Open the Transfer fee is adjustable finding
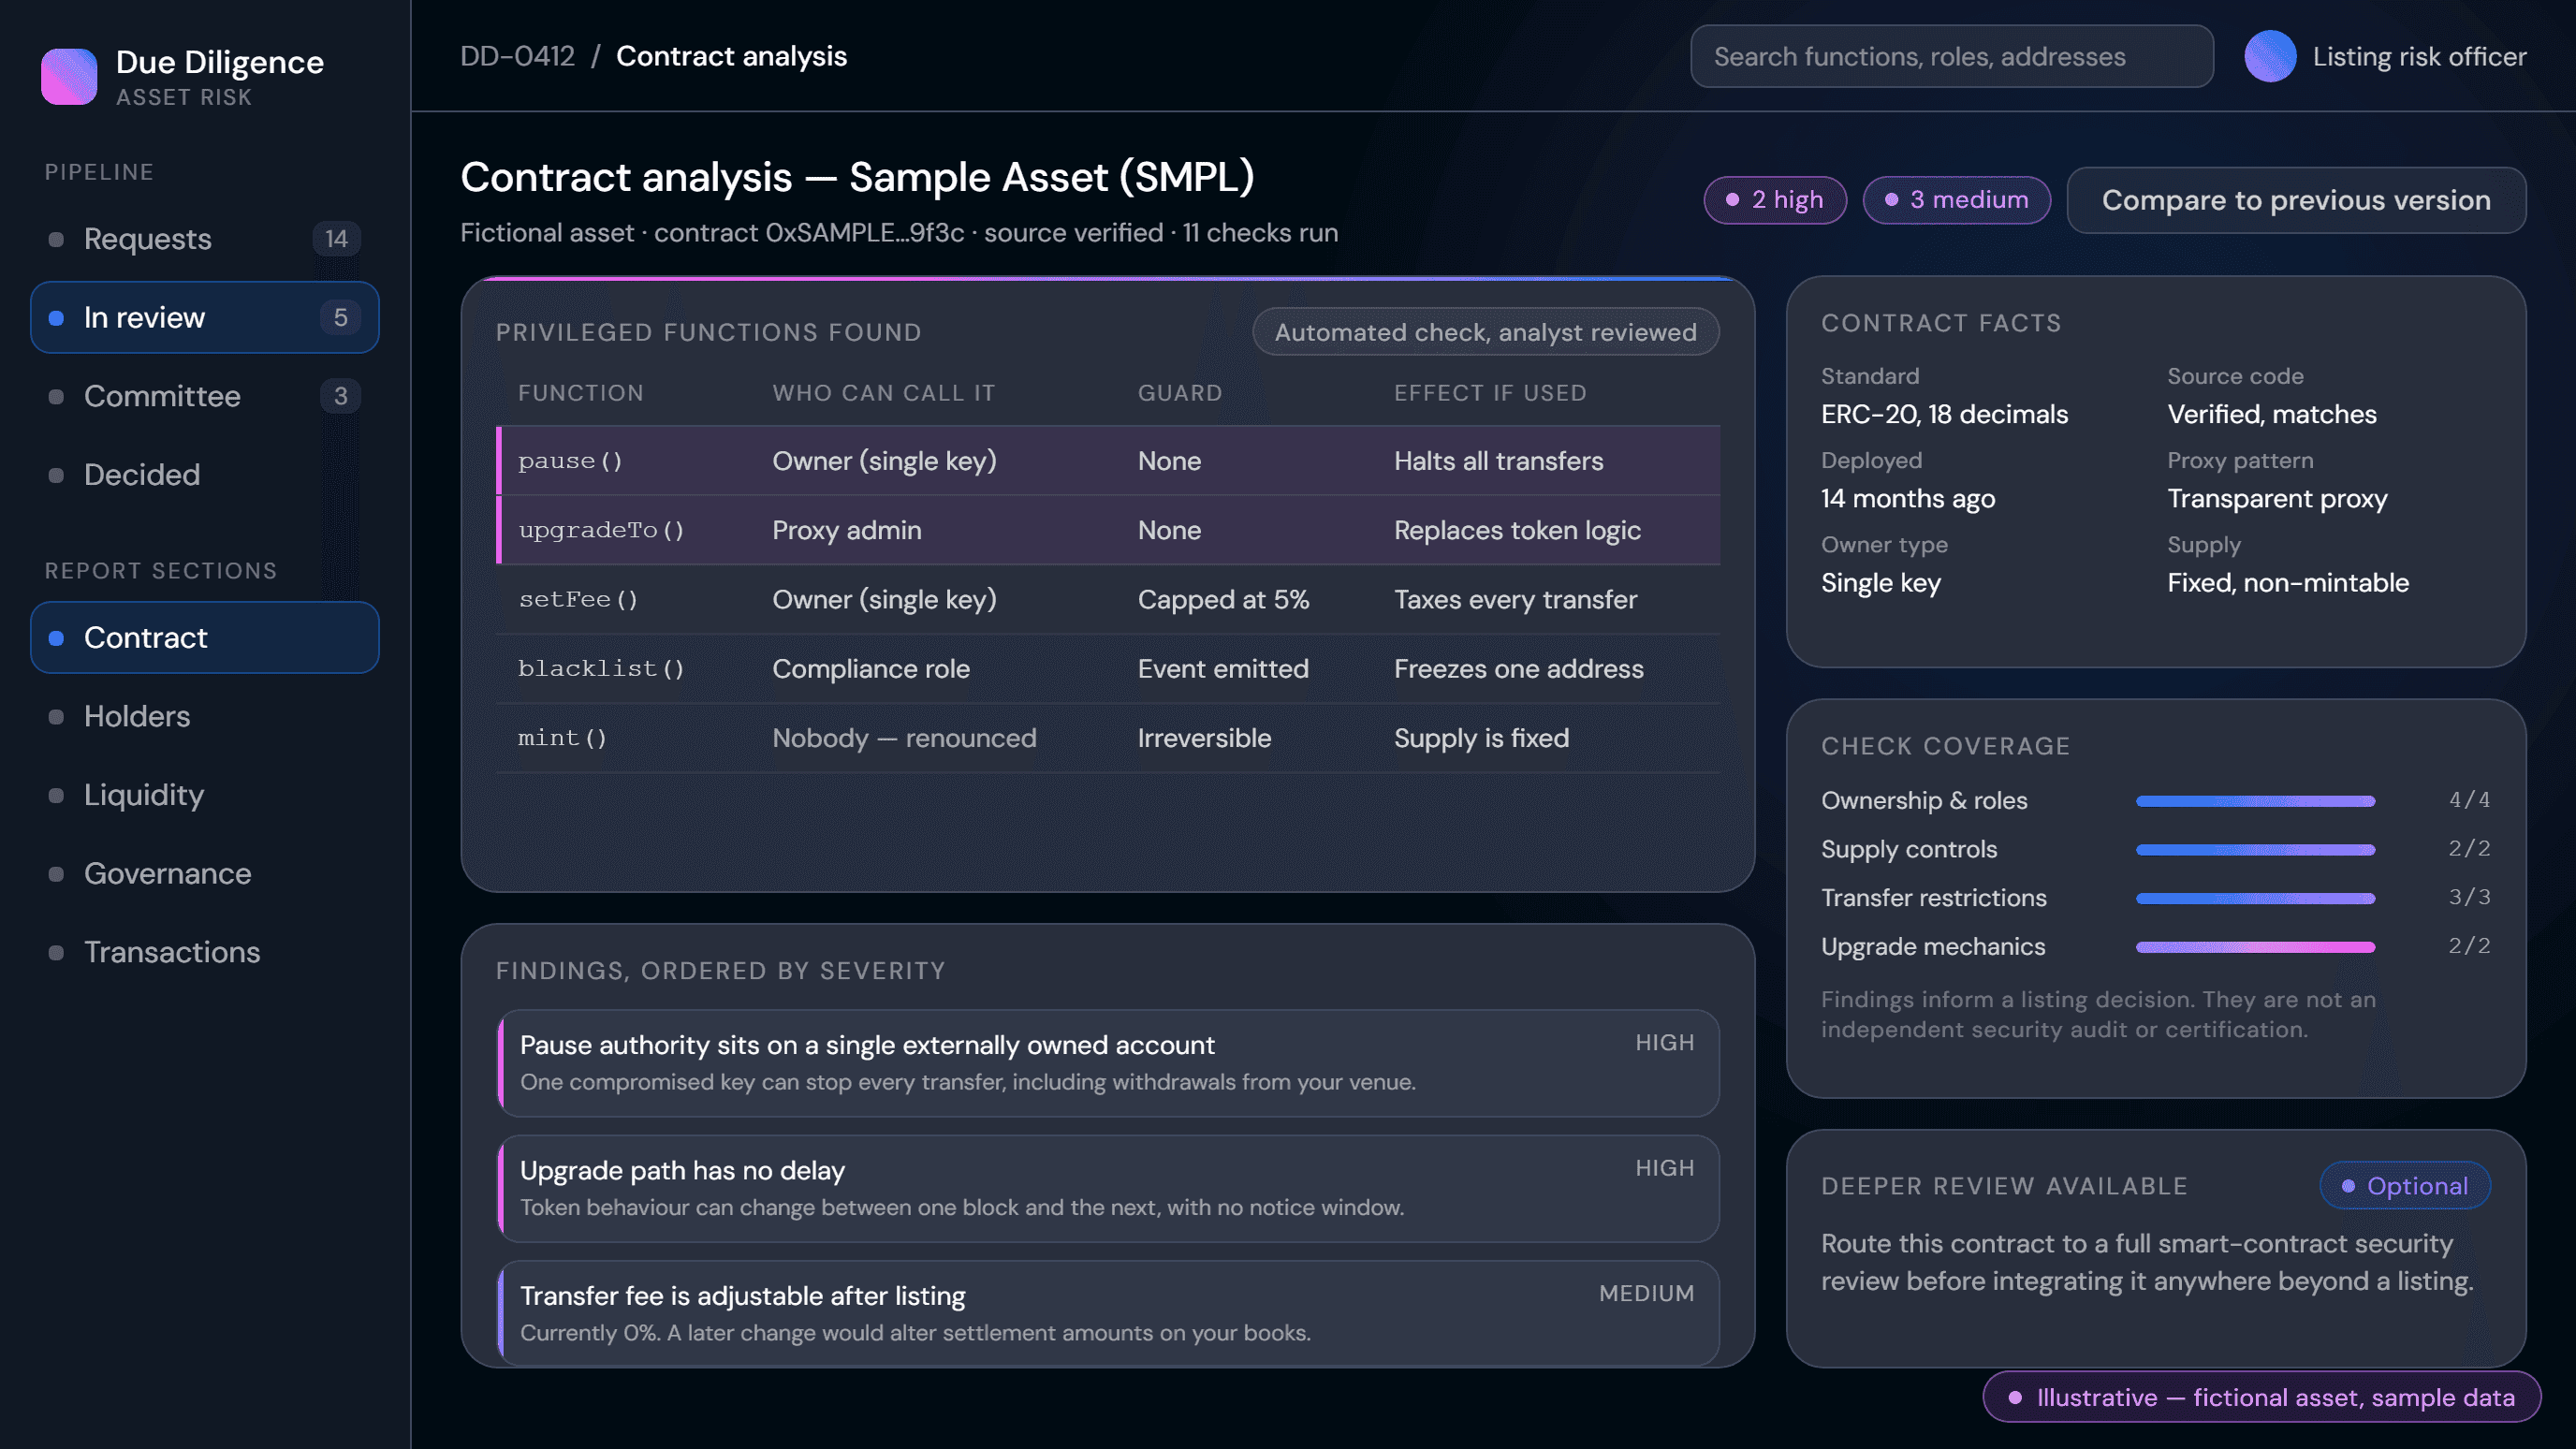The height and width of the screenshot is (1449, 2576). pyautogui.click(x=1108, y=1313)
